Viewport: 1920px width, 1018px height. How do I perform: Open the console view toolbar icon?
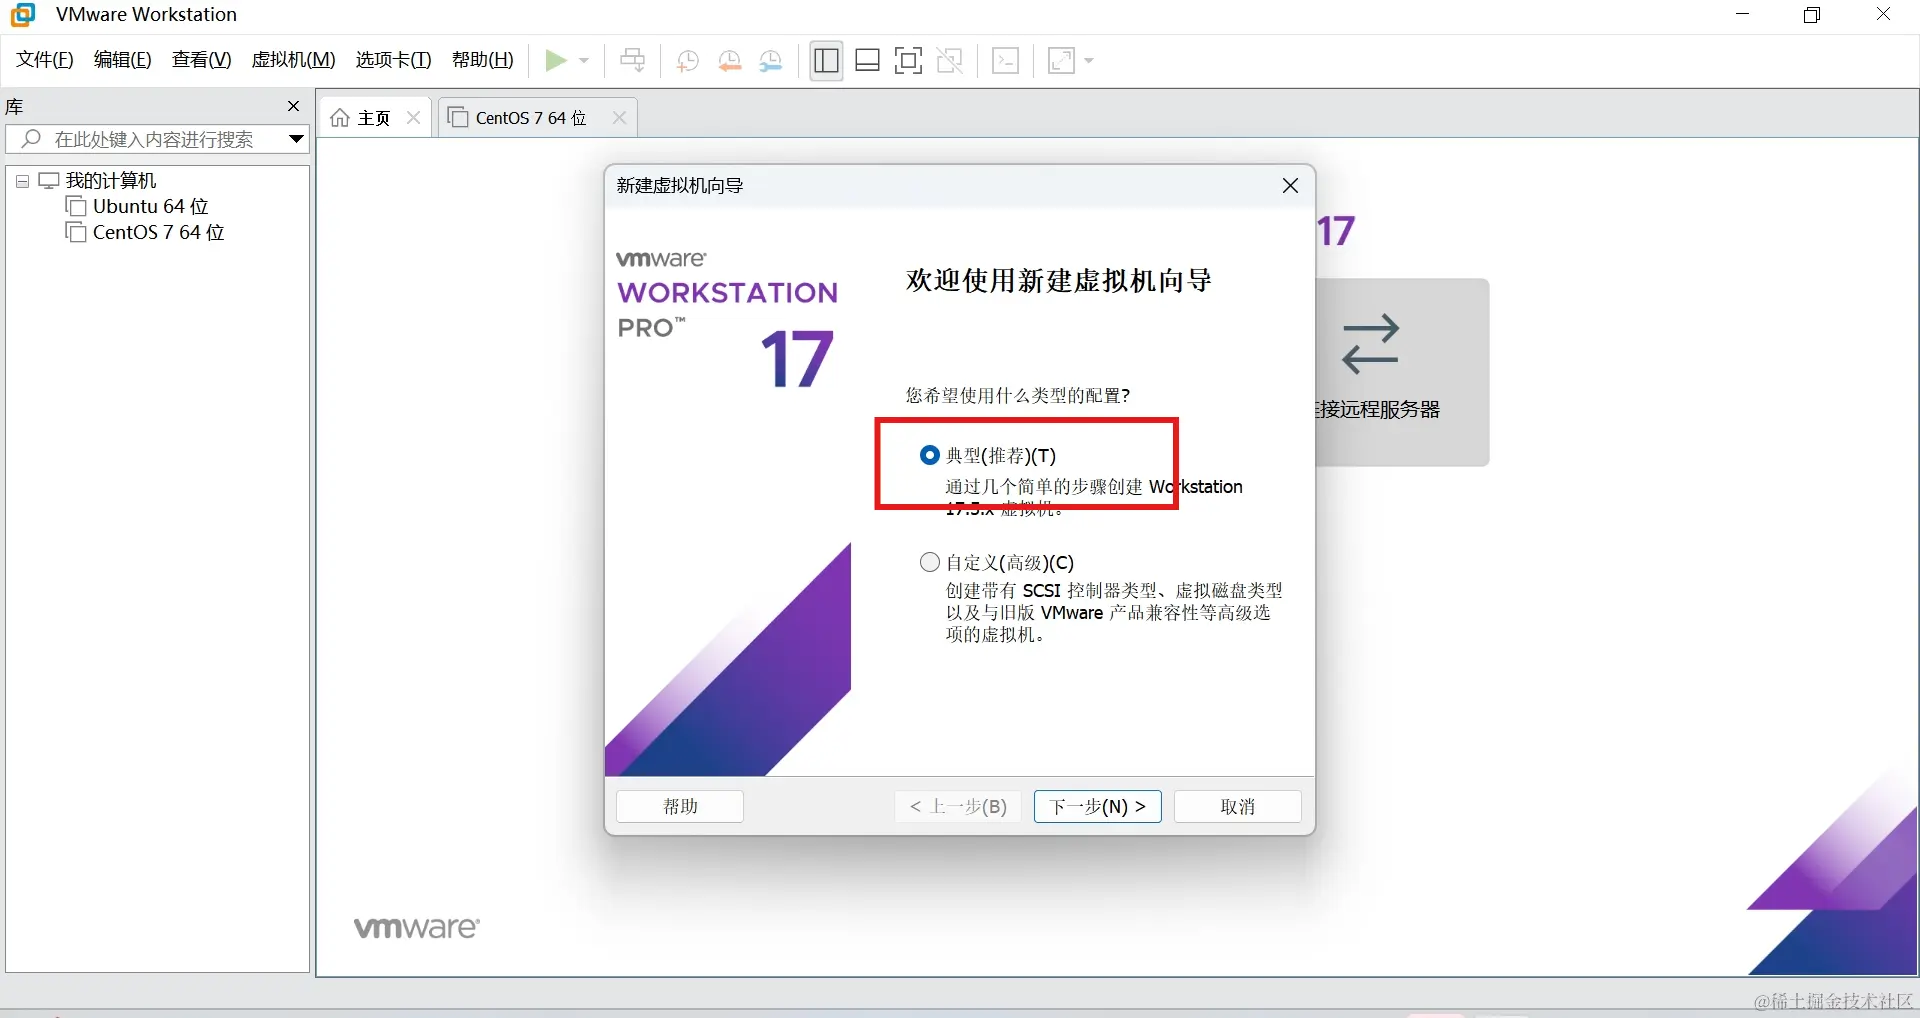[x=1006, y=61]
